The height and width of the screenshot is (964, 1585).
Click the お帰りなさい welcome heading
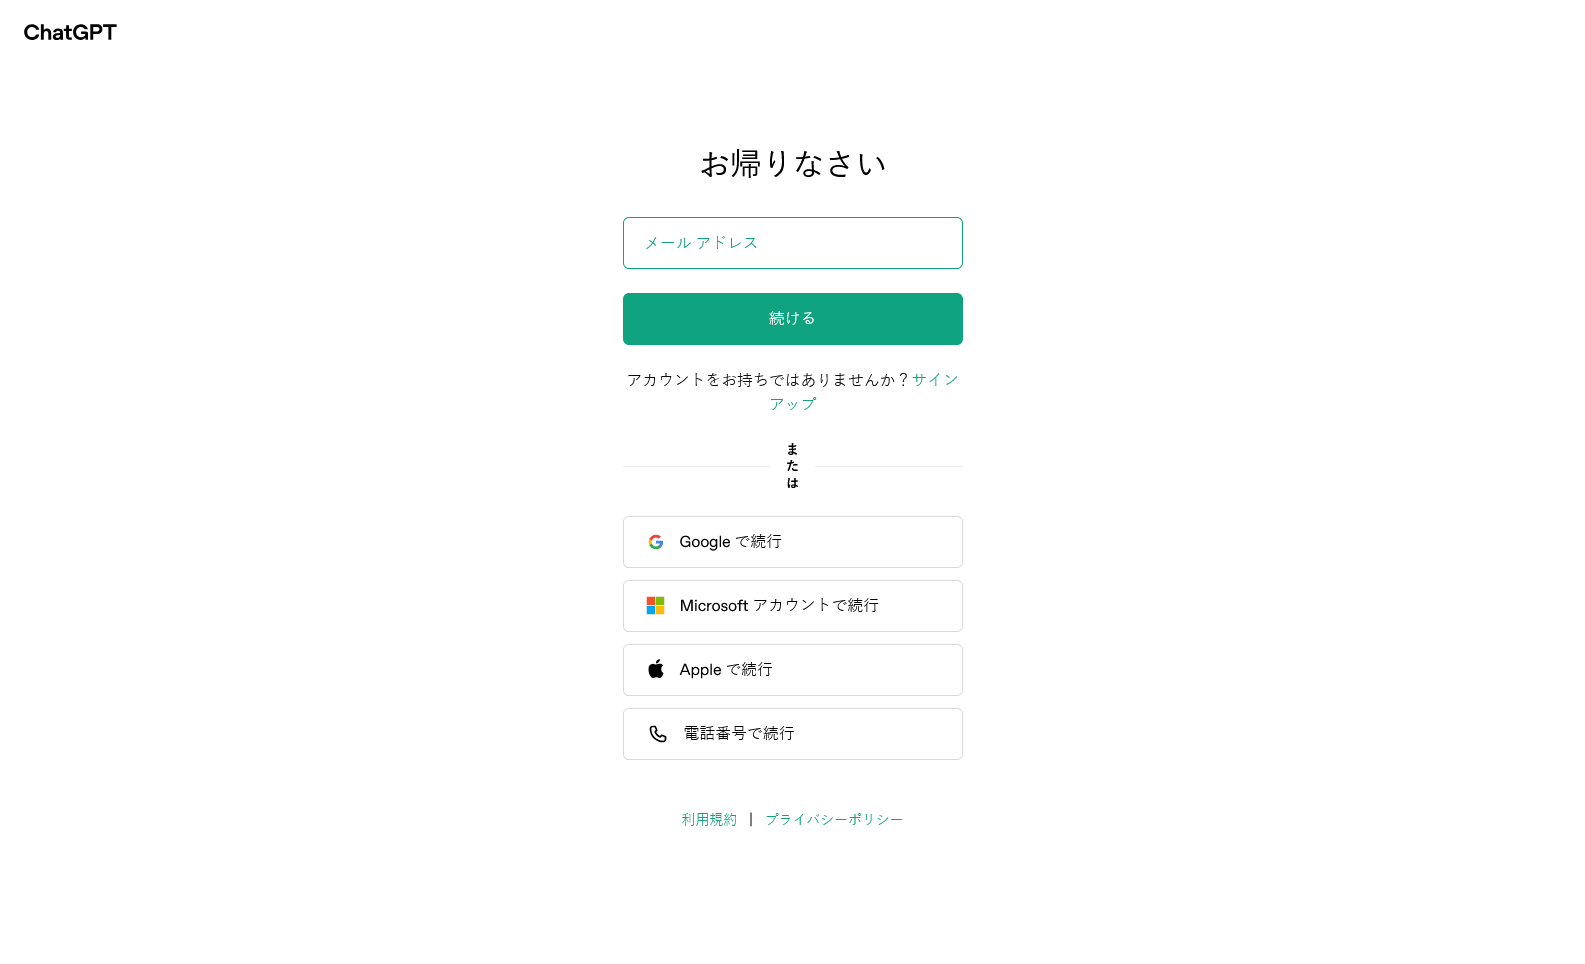(793, 163)
